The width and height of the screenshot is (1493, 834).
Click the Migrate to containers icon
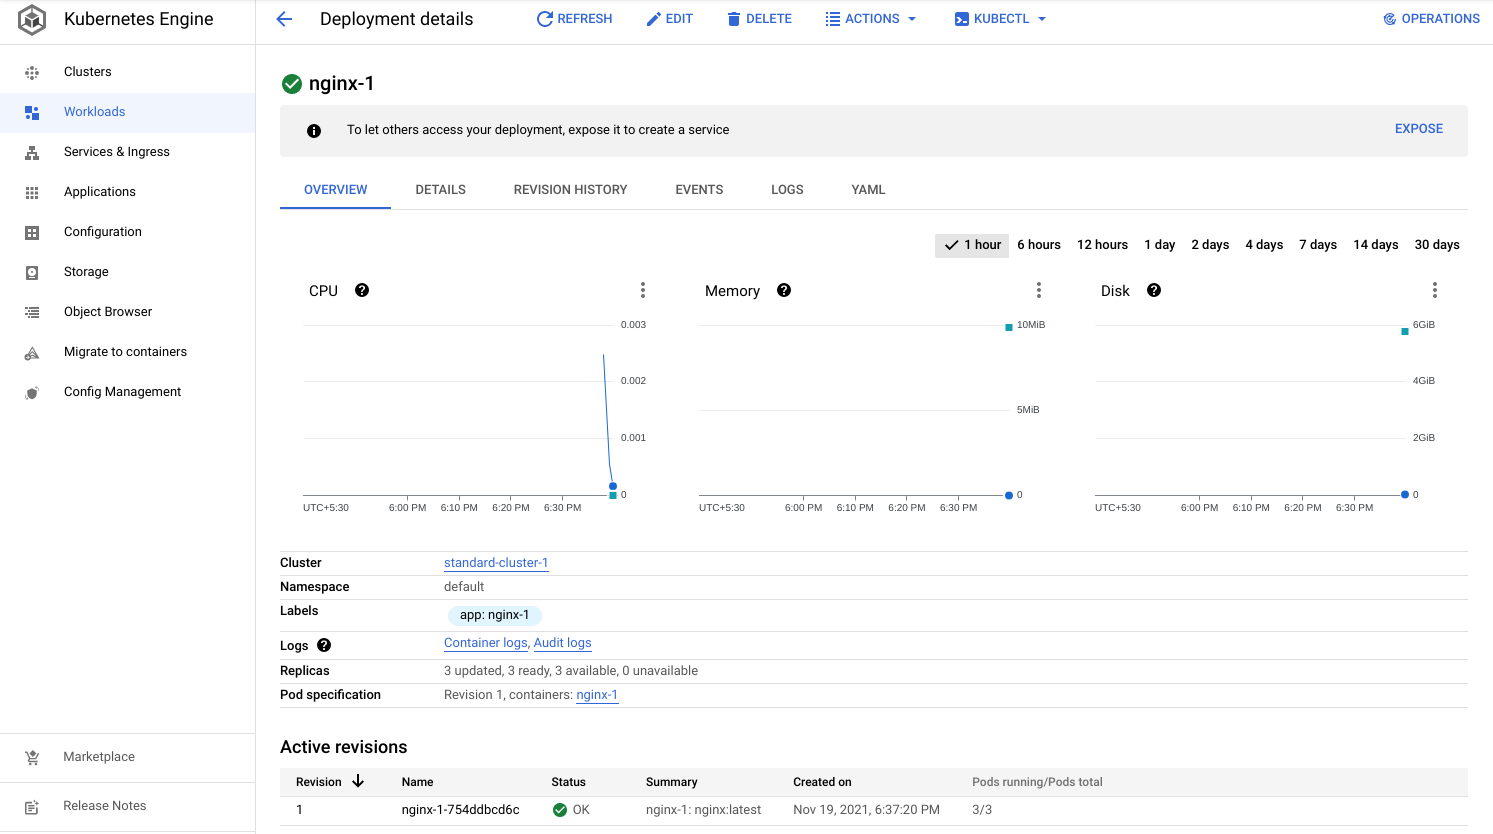pyautogui.click(x=32, y=352)
